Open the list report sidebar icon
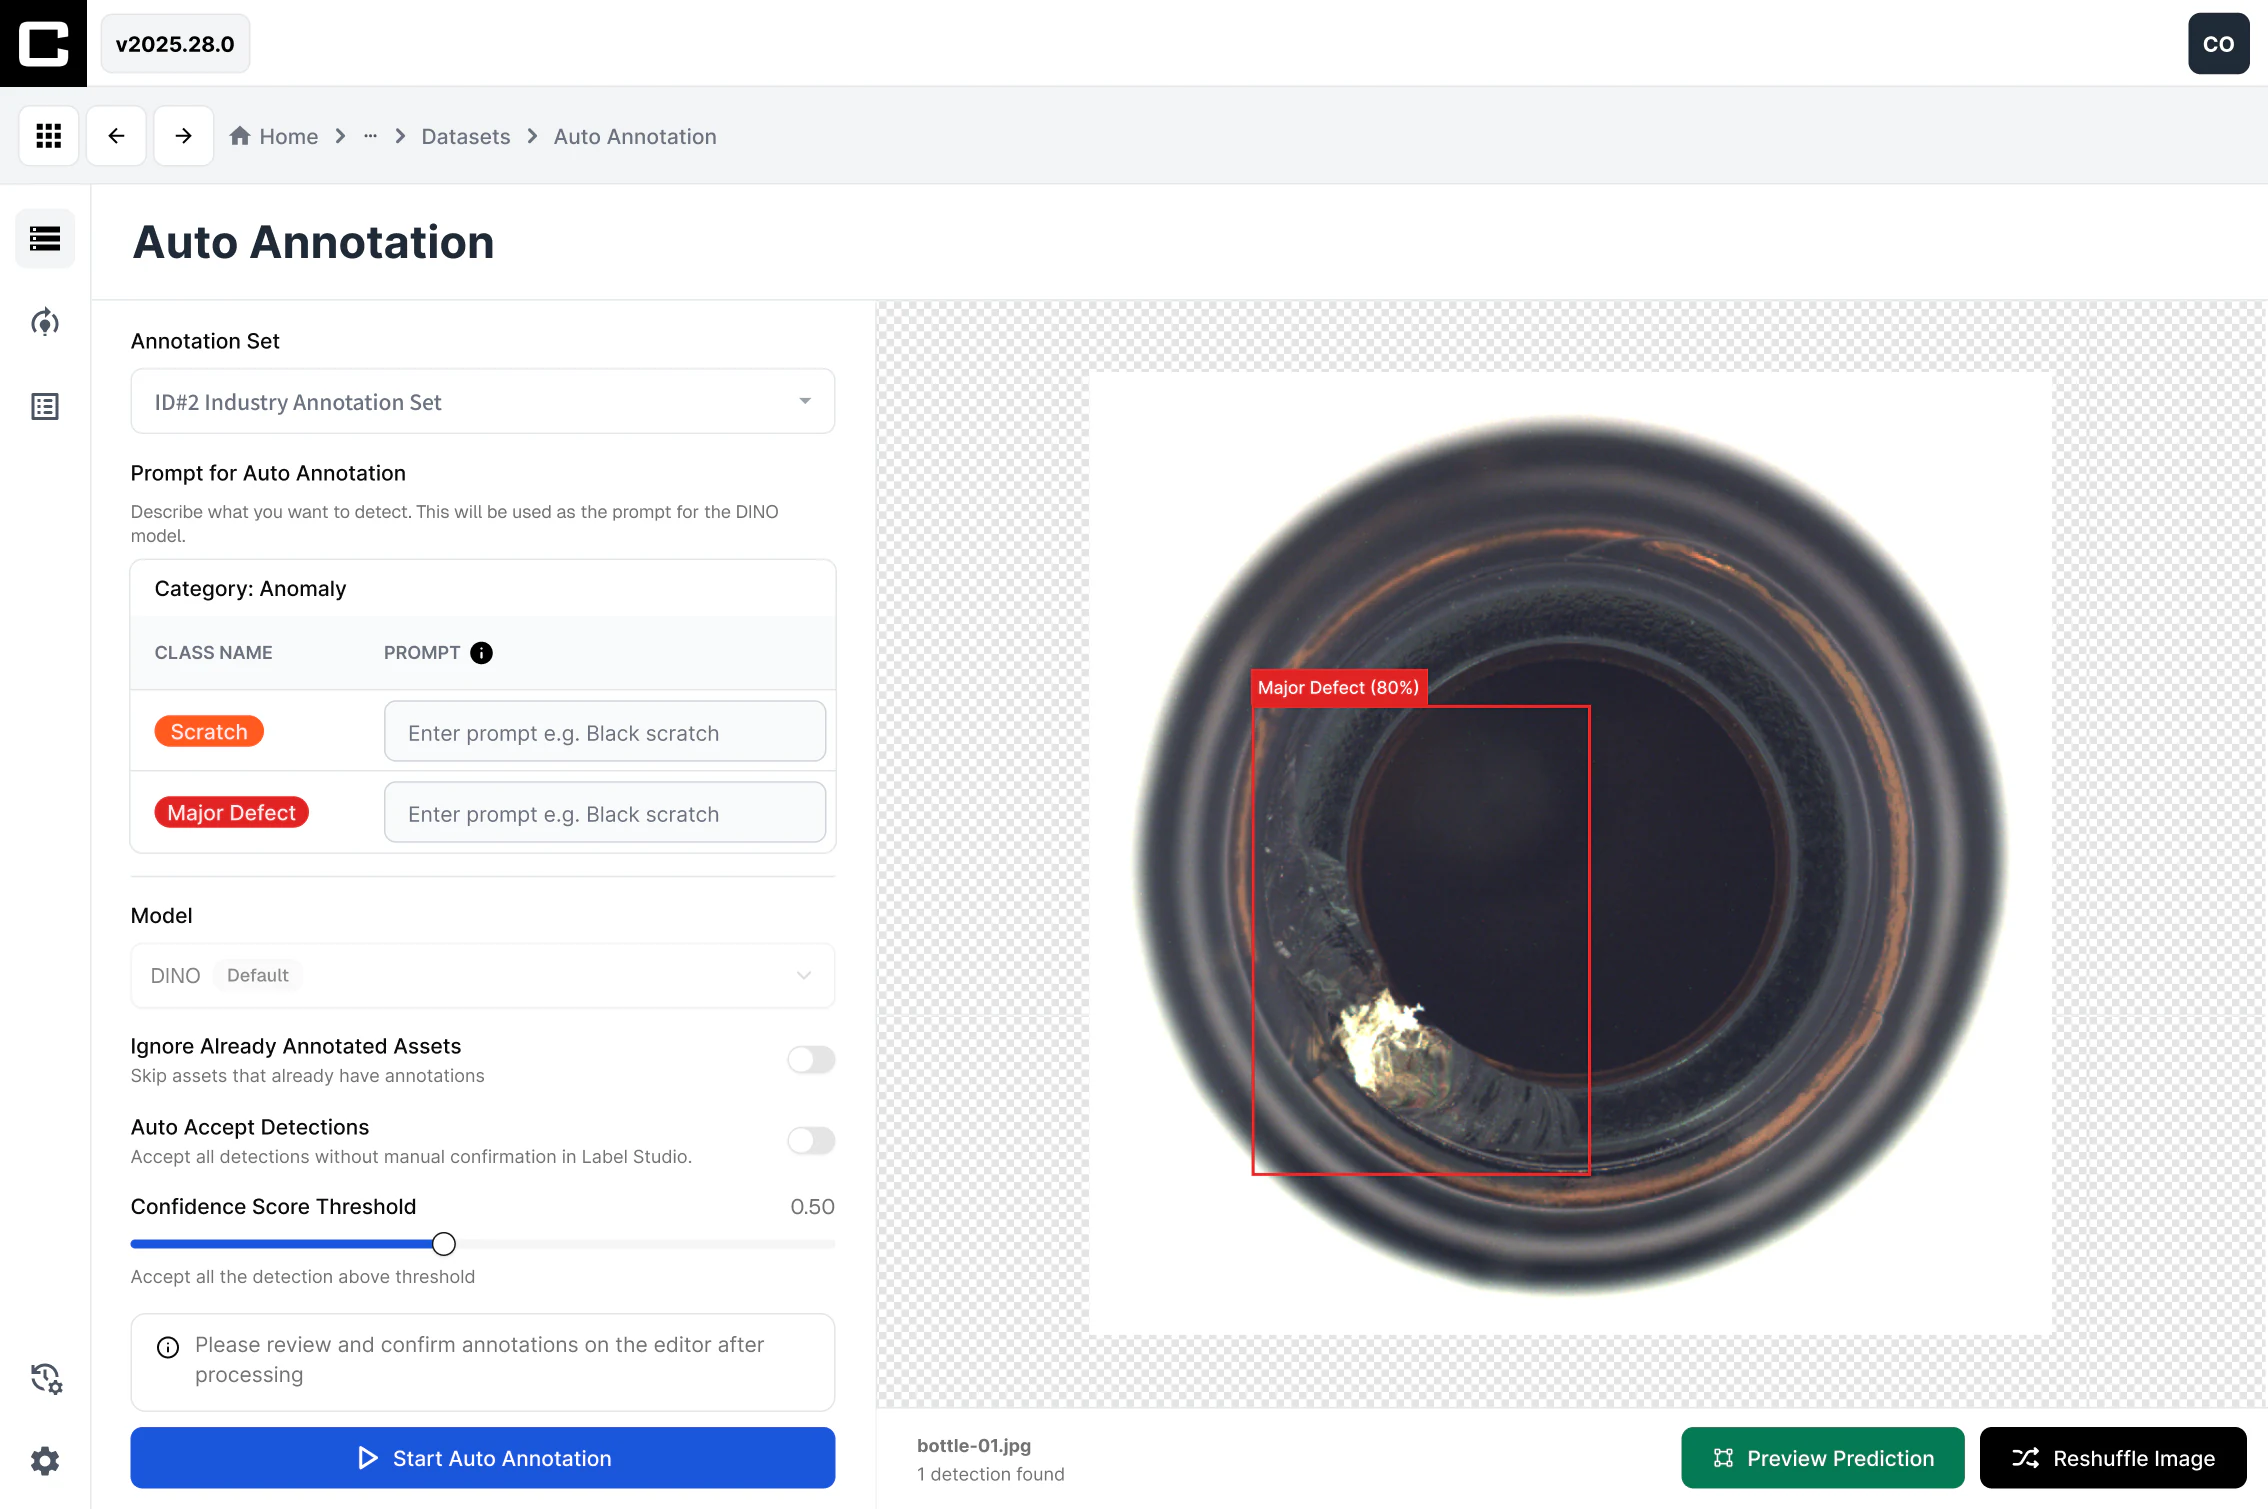Viewport: 2268px width, 1509px height. click(45, 406)
